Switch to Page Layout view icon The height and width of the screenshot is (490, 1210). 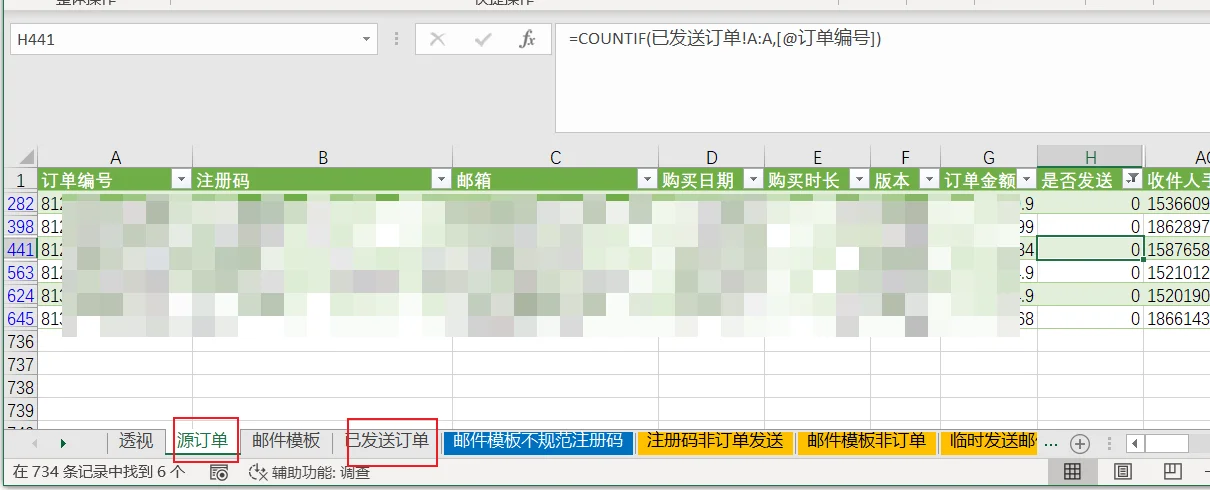click(x=1122, y=472)
